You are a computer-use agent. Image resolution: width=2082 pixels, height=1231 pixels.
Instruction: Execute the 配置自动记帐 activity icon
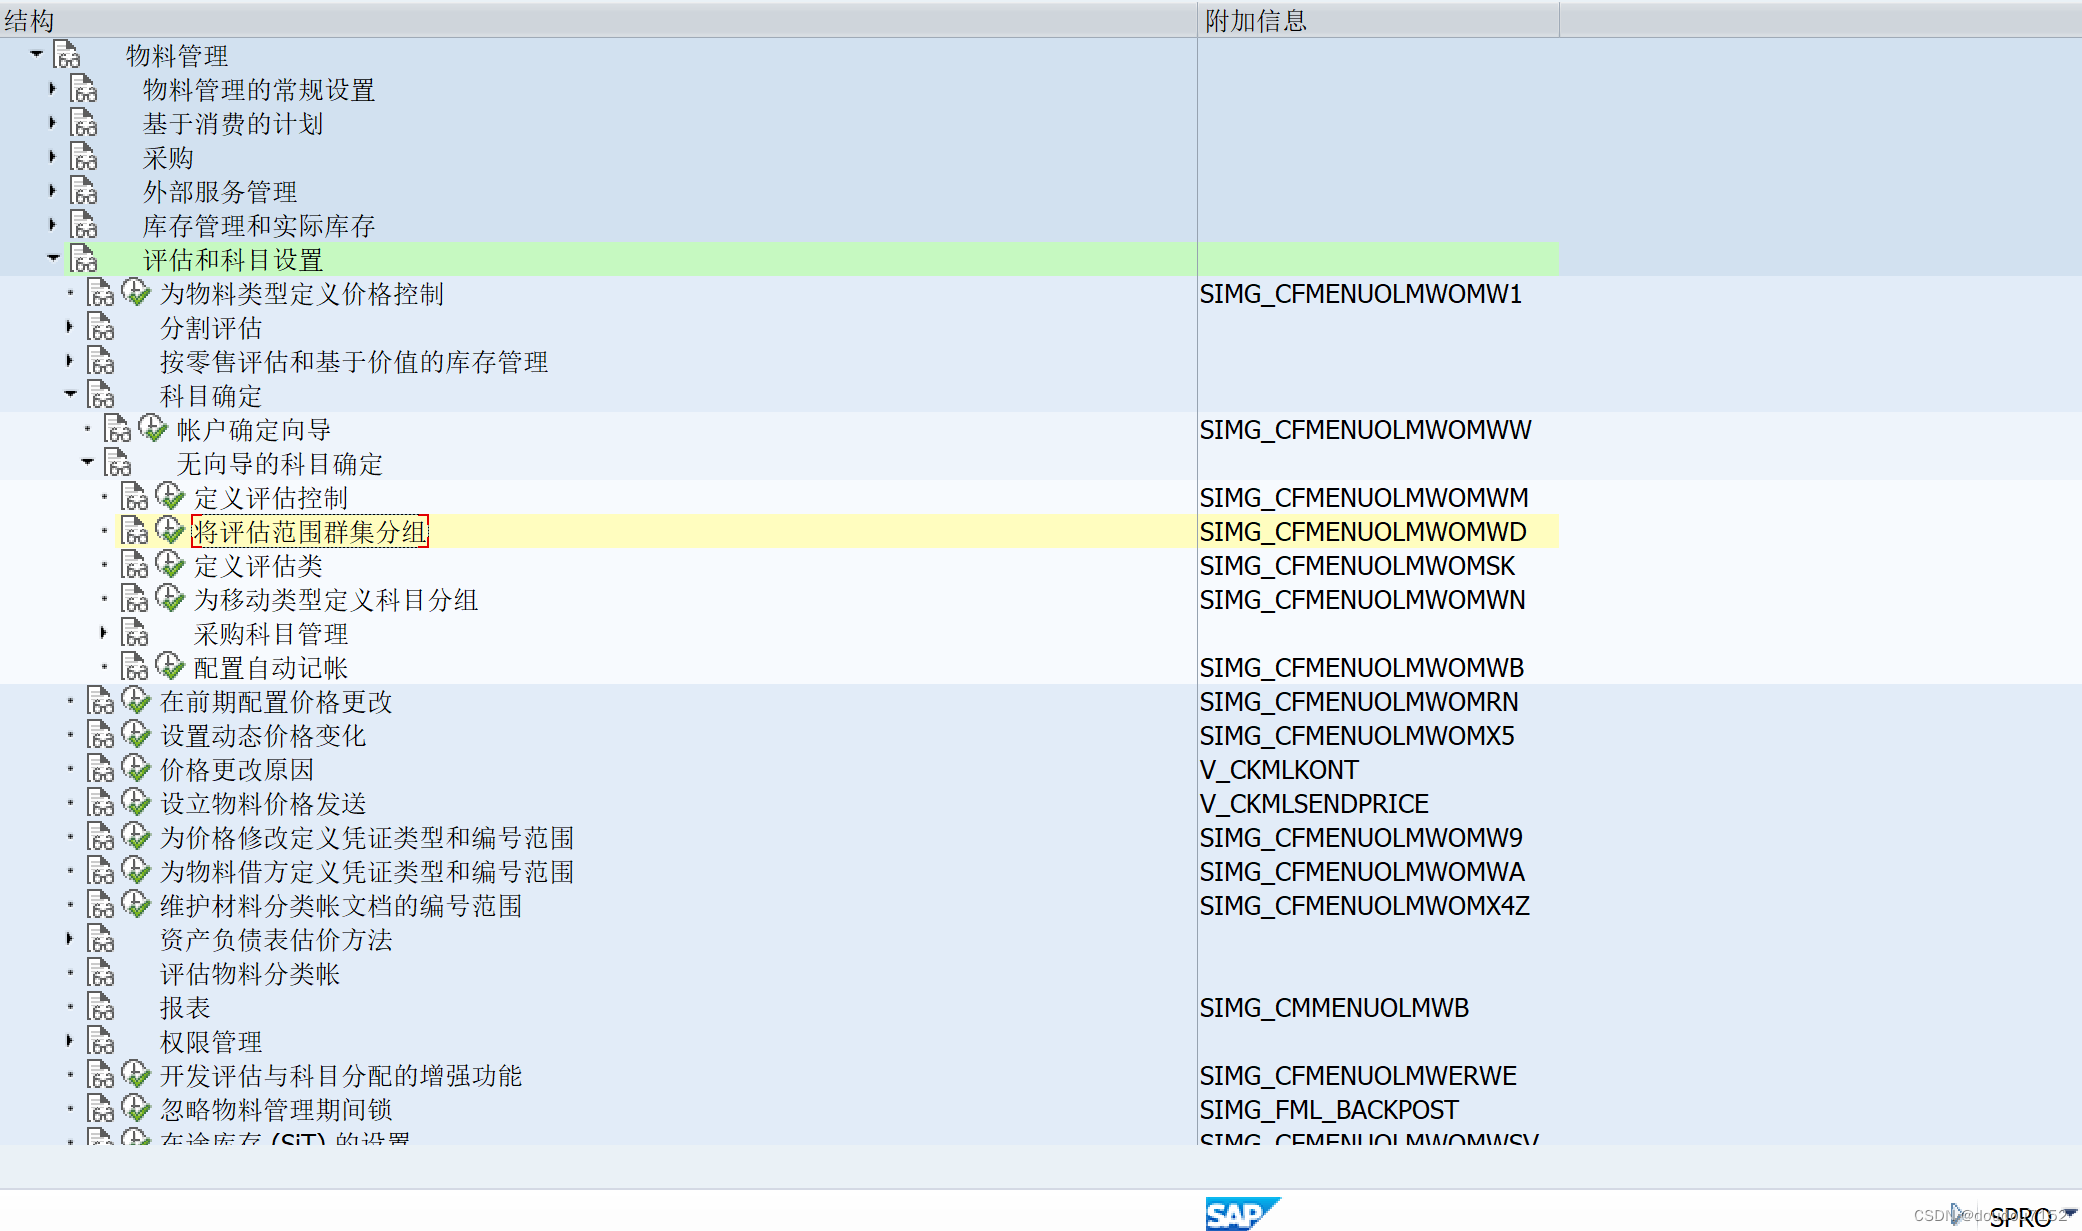170,667
